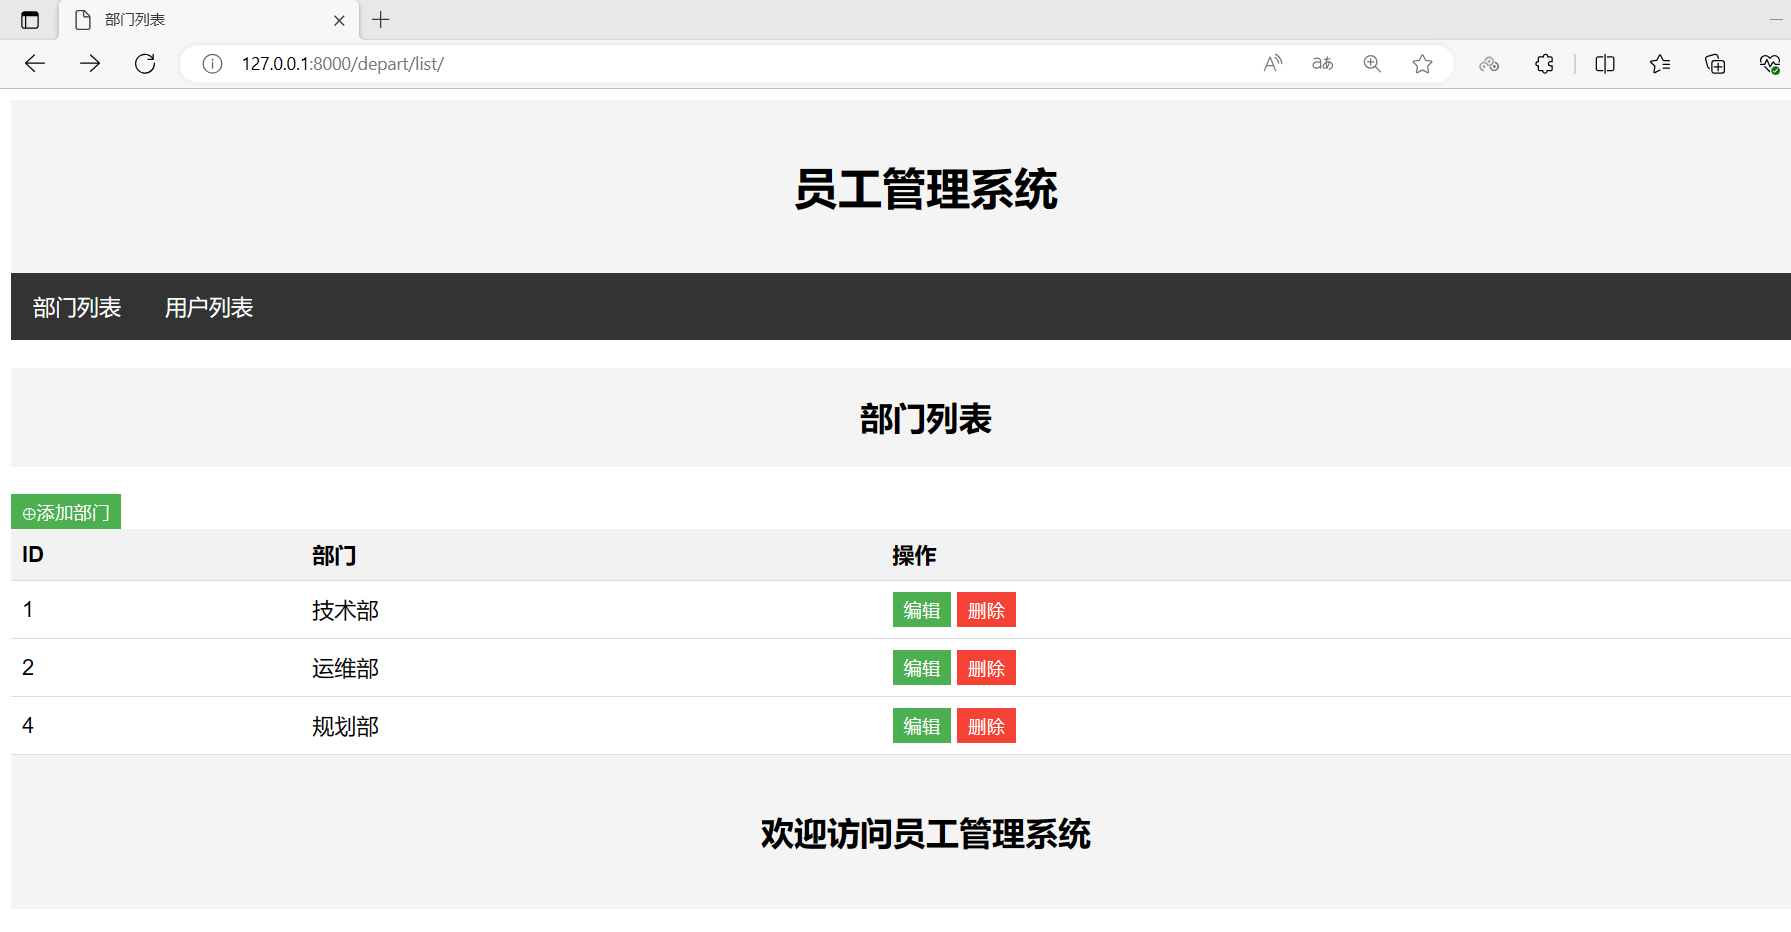Viewport: 1791px width, 932px height.
Task: Close the 部门列表 tab
Action: [339, 20]
